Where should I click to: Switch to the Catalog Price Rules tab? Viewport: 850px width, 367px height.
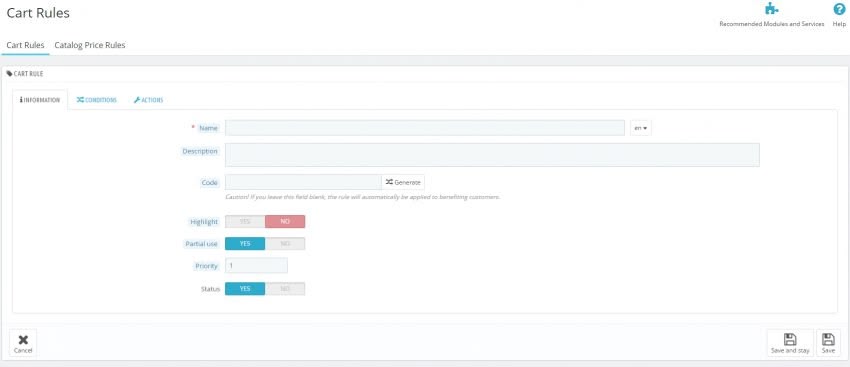click(90, 46)
